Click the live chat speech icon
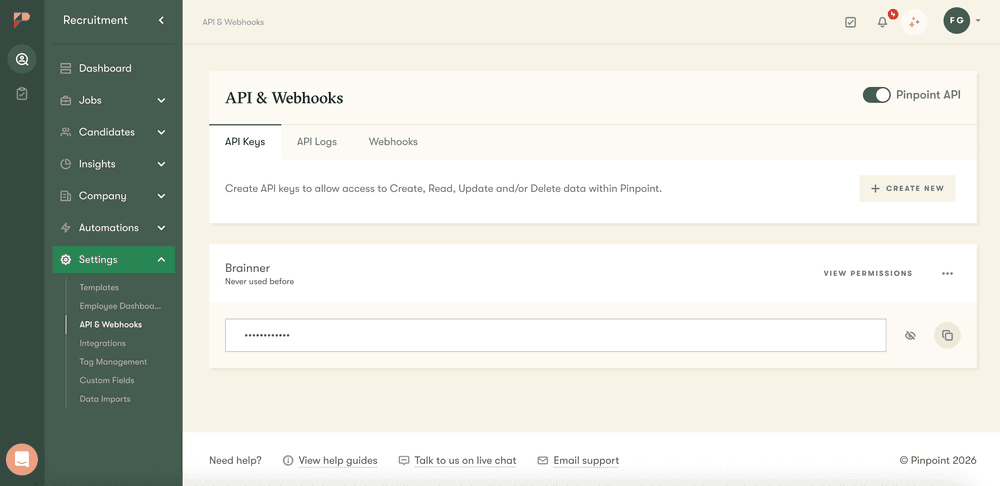Viewport: 1000px width, 486px height. [x=404, y=460]
